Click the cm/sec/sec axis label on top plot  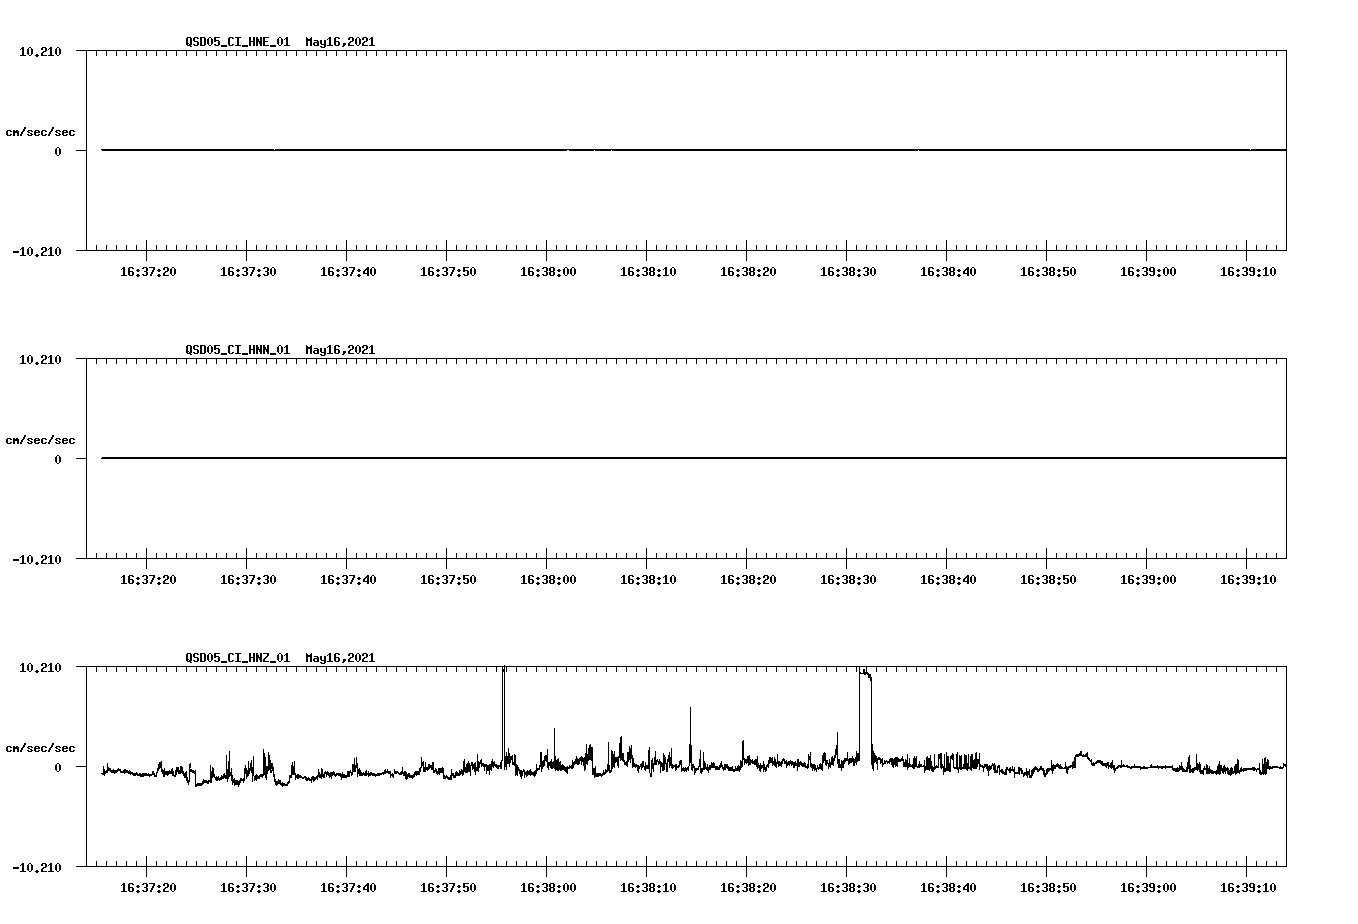pyautogui.click(x=41, y=129)
